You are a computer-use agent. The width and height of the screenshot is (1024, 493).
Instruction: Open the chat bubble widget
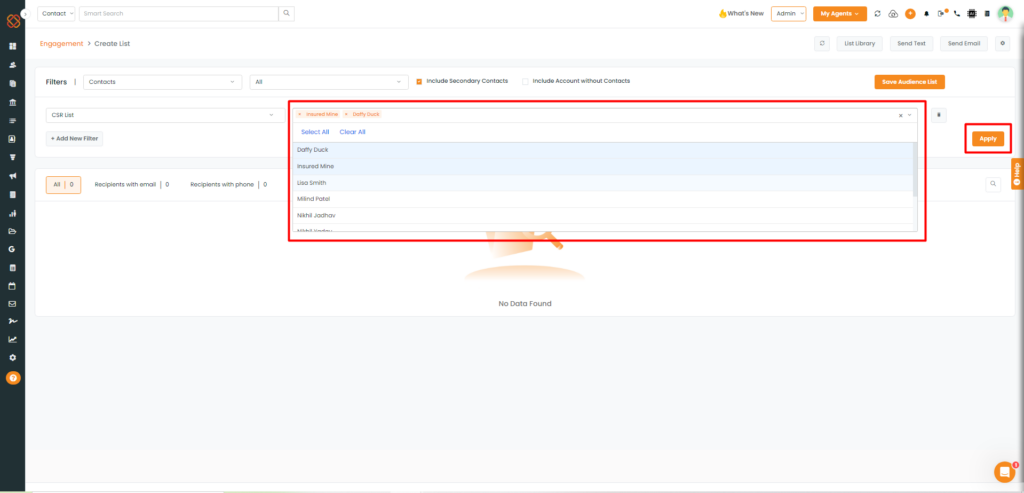[x=1004, y=471]
